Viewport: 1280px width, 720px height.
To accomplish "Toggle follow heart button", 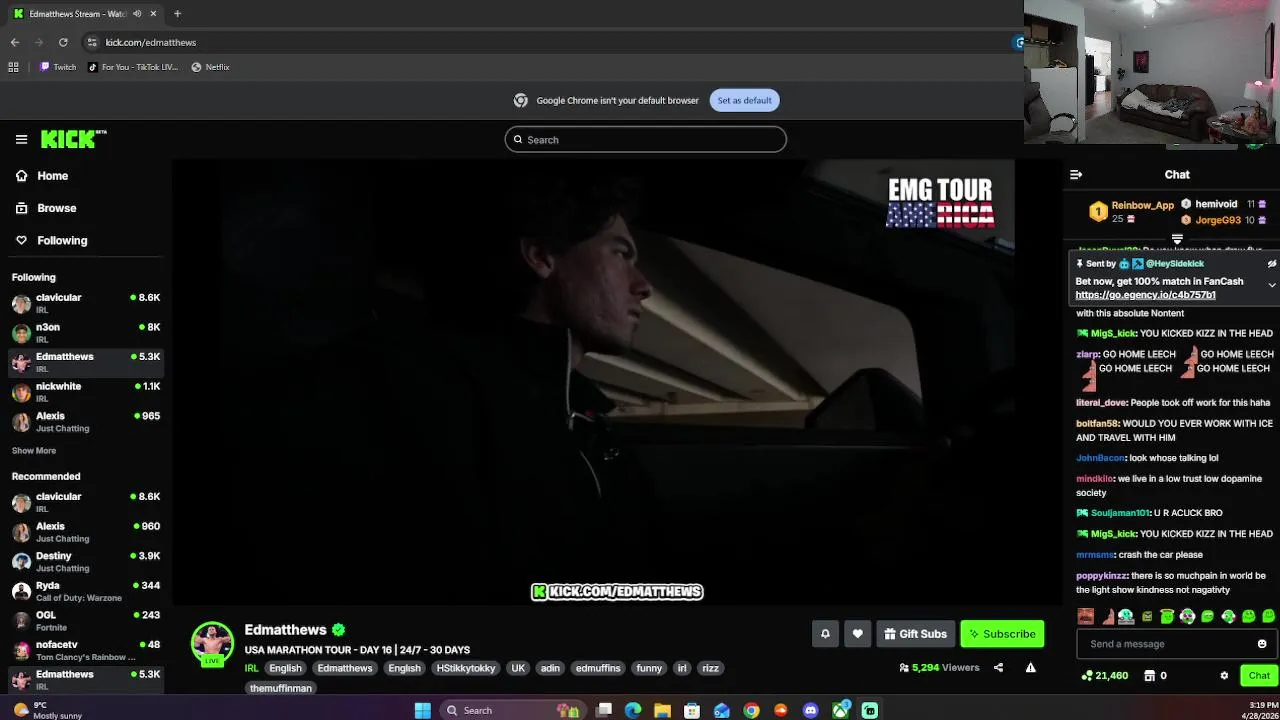I will (857, 634).
